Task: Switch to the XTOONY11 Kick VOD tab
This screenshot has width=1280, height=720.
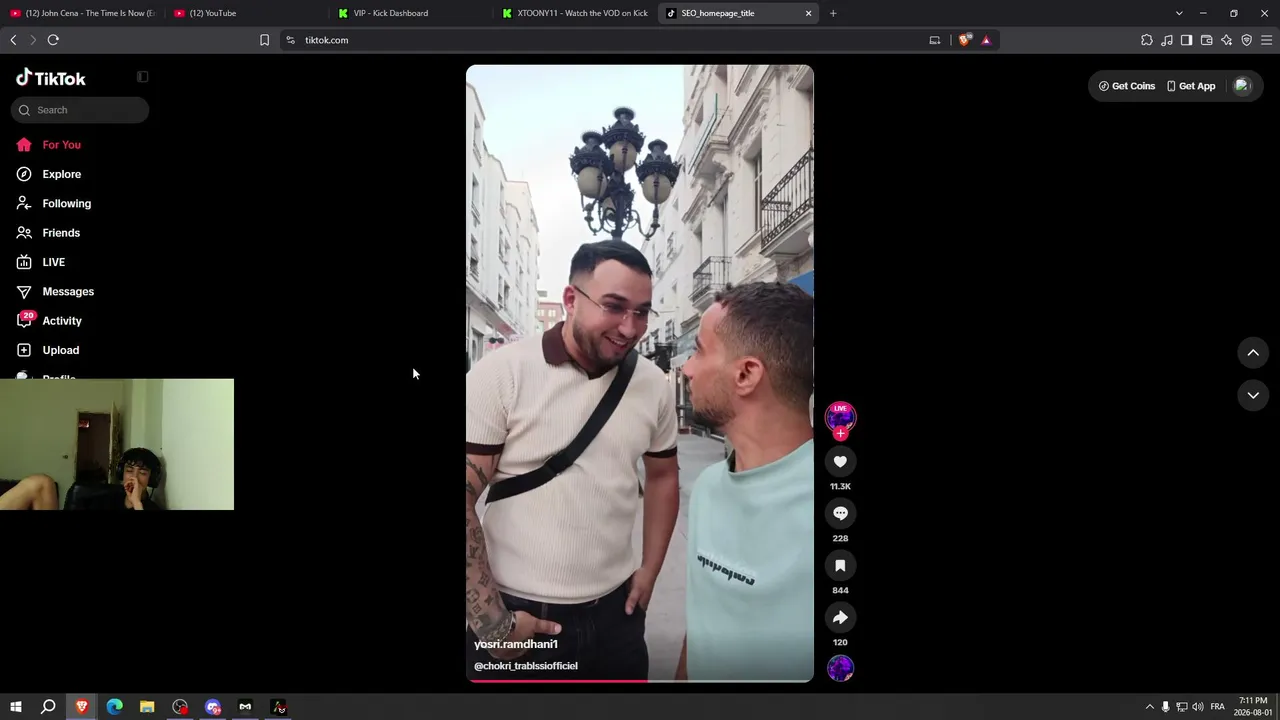Action: 575,13
